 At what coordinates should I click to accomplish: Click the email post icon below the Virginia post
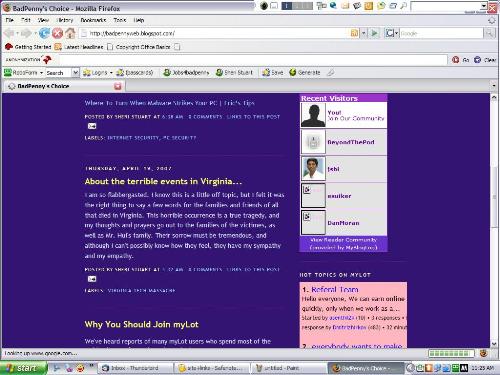click(92, 279)
